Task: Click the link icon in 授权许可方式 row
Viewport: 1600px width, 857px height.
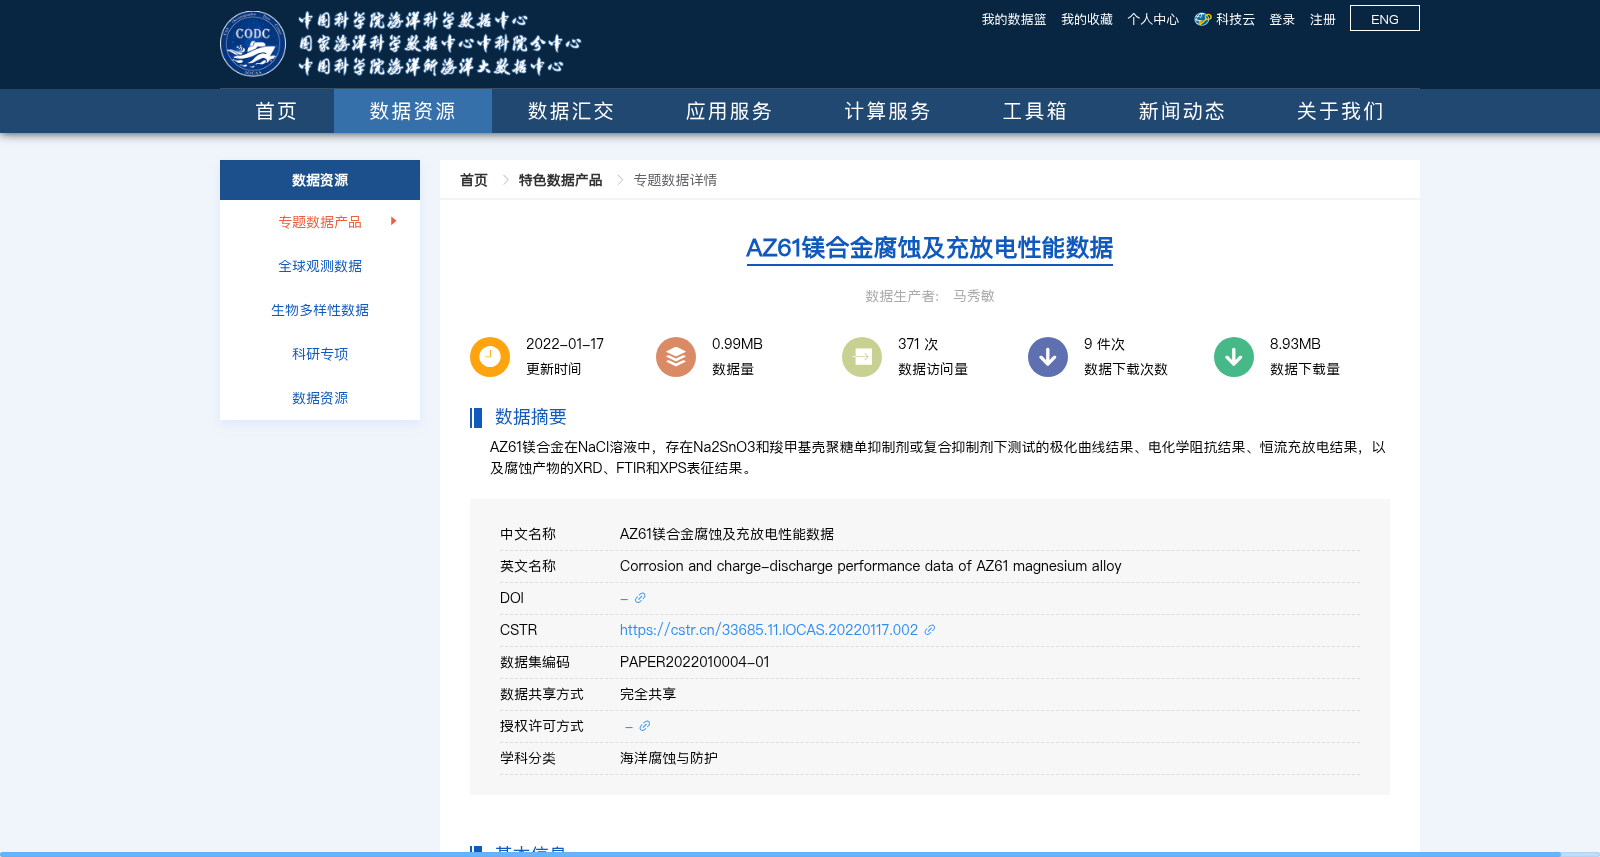Action: tap(645, 726)
